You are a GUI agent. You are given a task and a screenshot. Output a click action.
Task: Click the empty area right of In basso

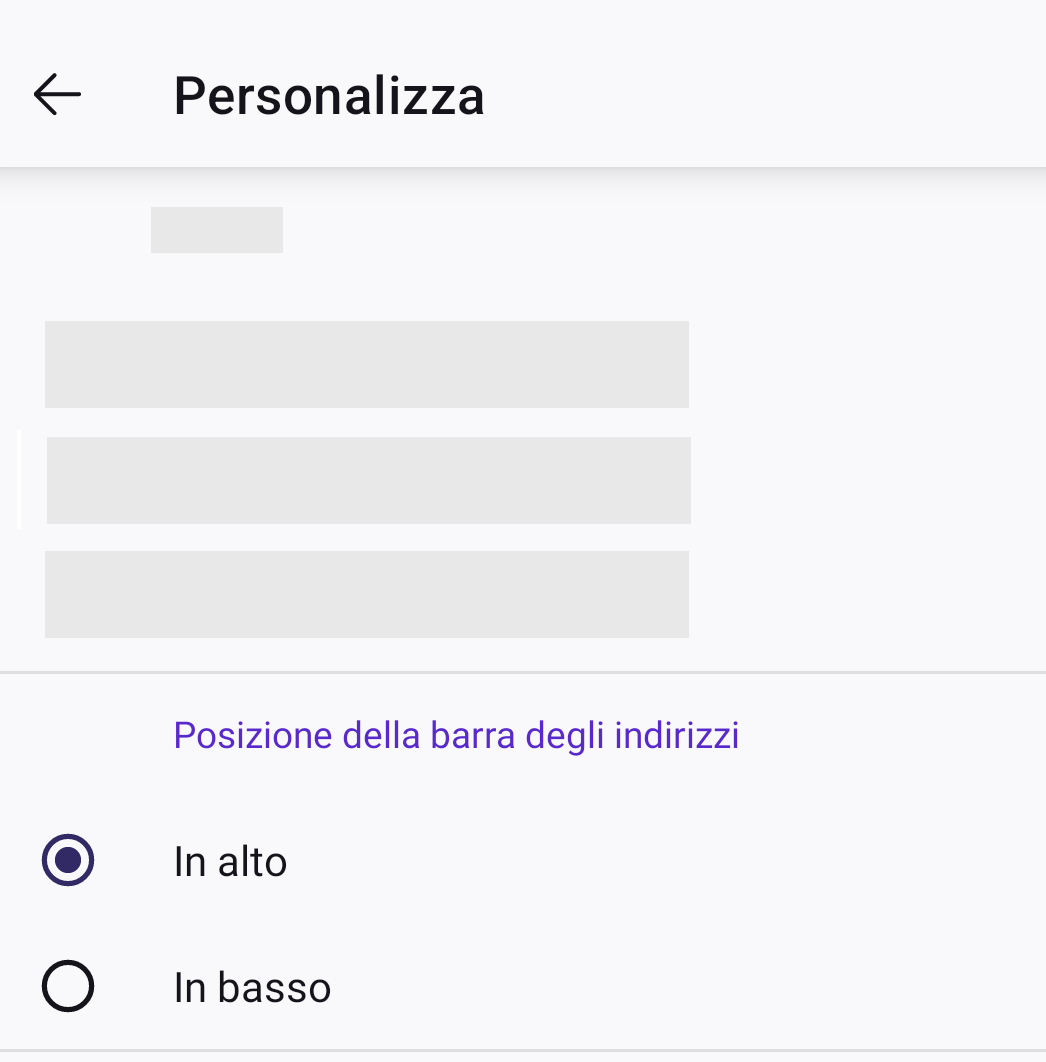pyautogui.click(x=680, y=988)
